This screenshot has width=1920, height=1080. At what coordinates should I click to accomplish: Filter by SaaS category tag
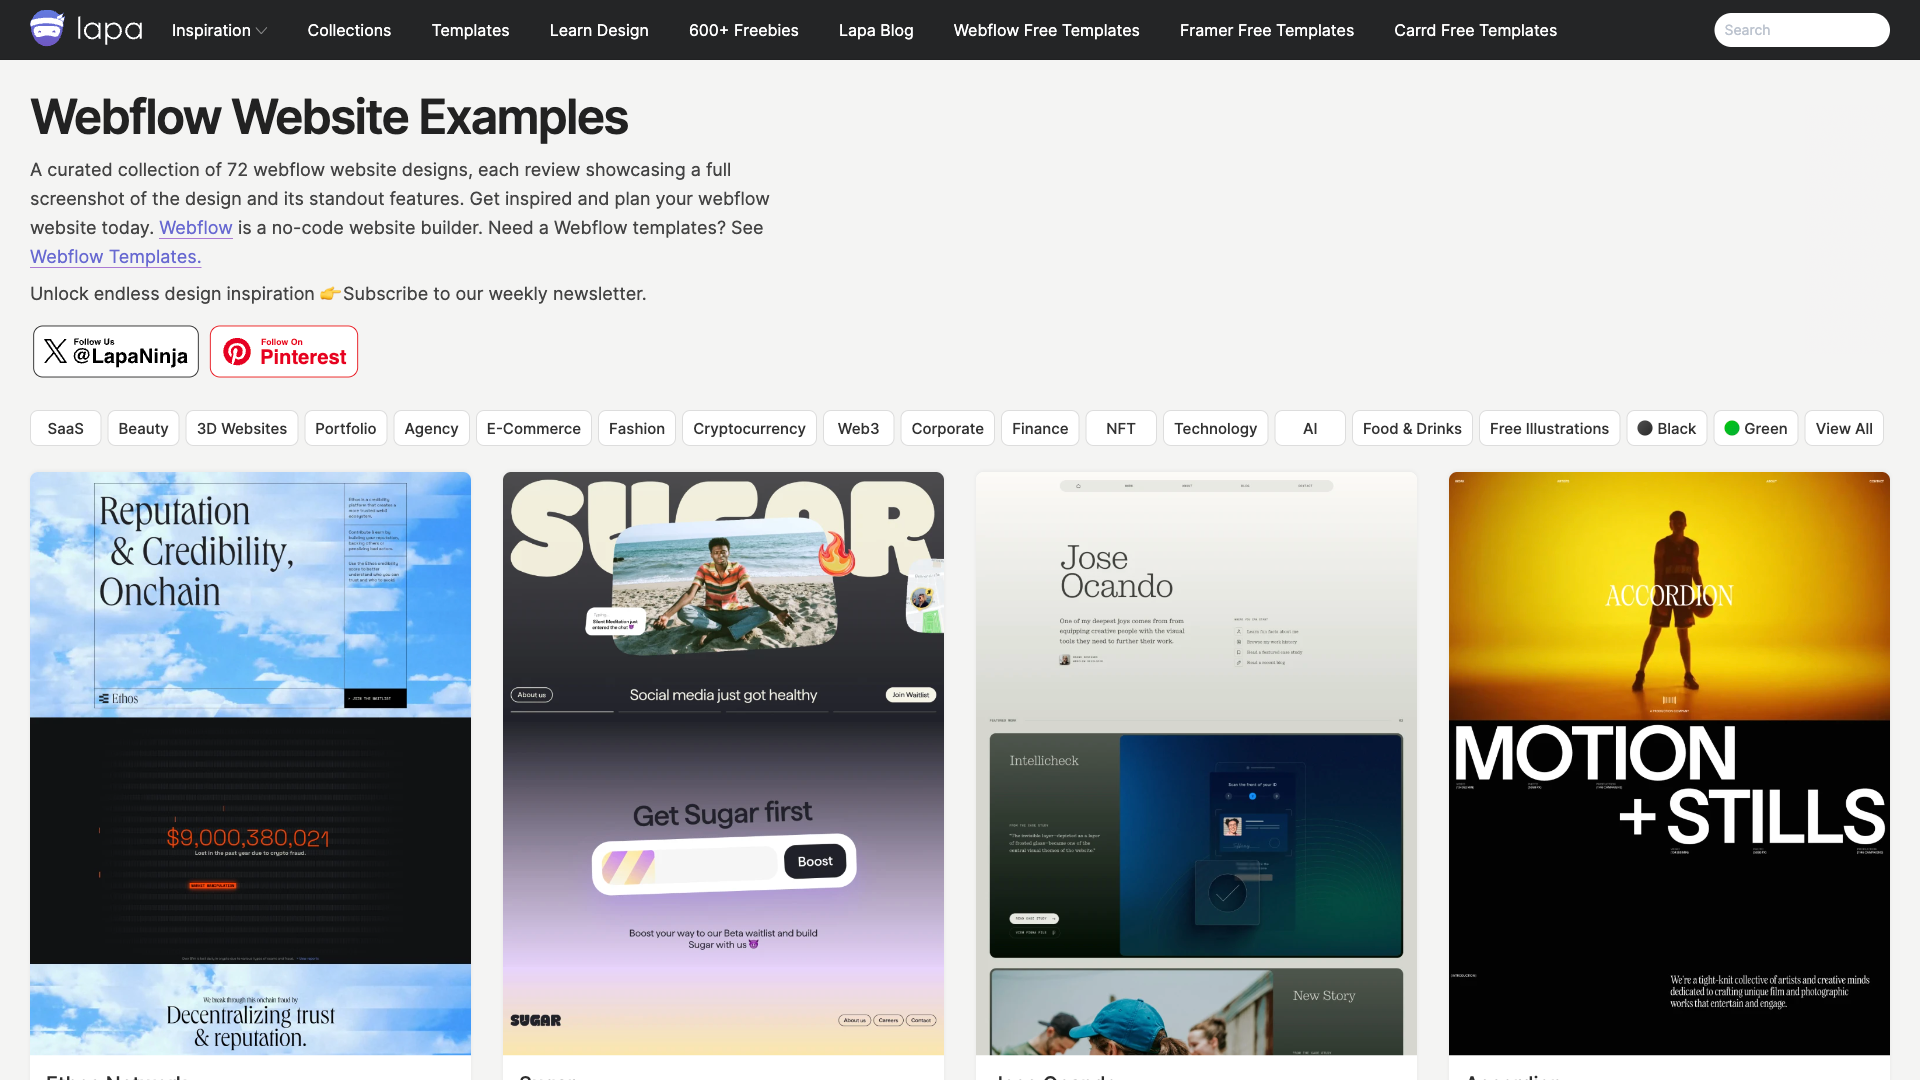point(65,428)
